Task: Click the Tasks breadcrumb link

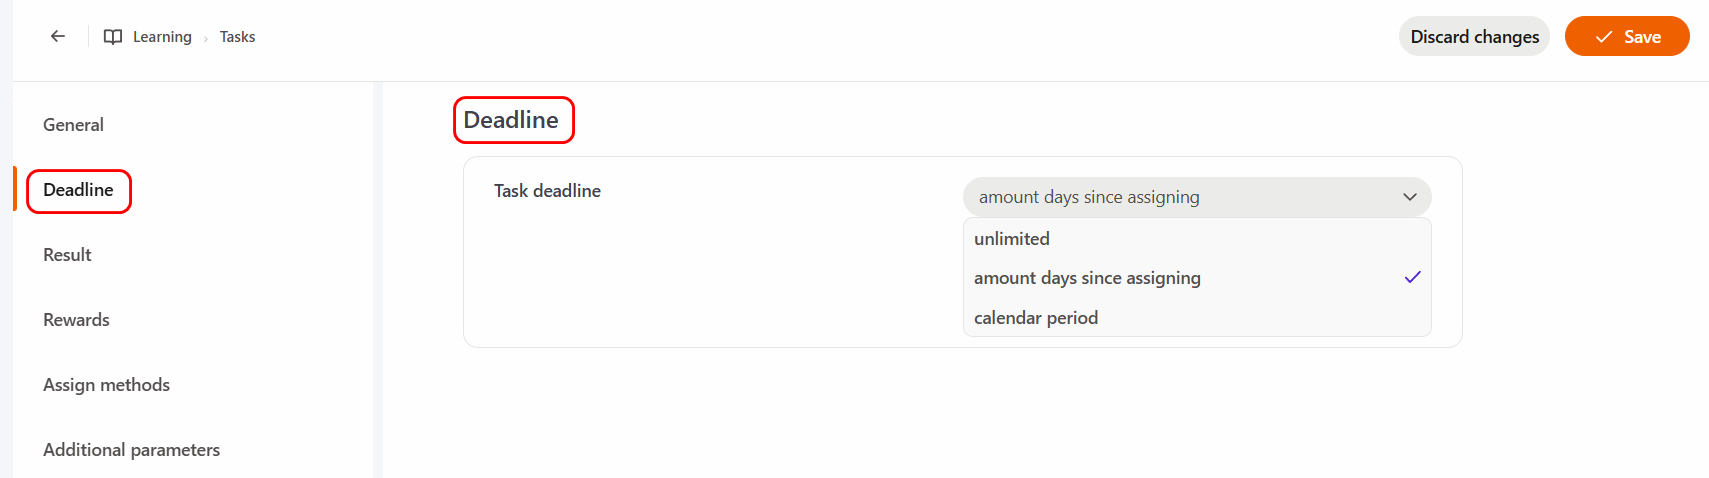Action: (238, 37)
